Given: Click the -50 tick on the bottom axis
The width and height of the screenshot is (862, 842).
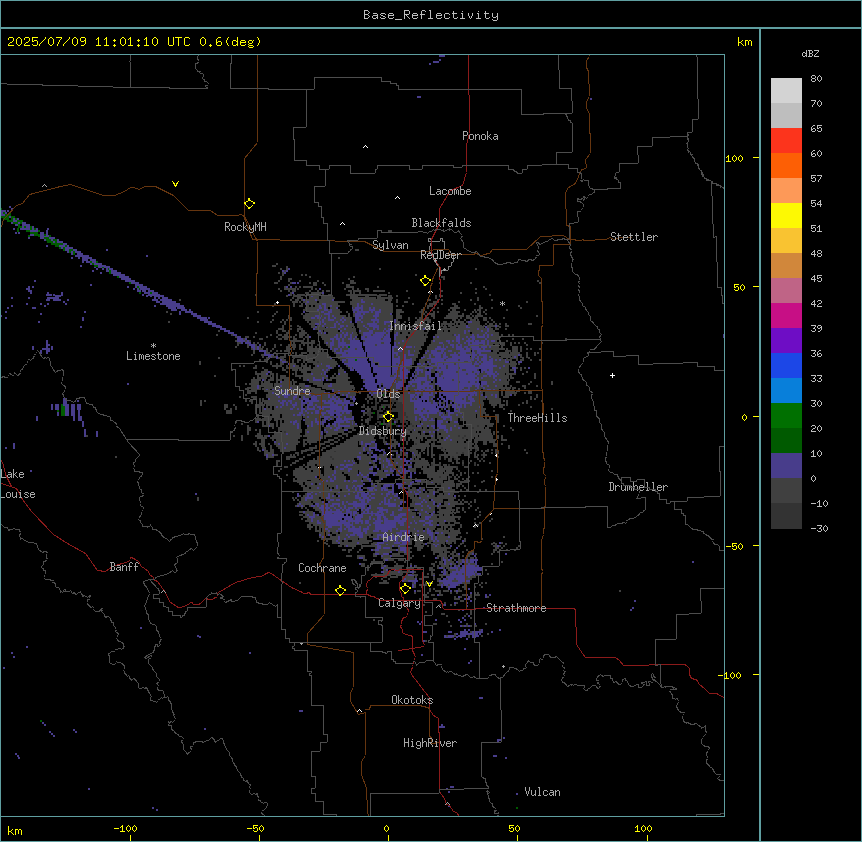Looking at the screenshot, I should pyautogui.click(x=255, y=828).
